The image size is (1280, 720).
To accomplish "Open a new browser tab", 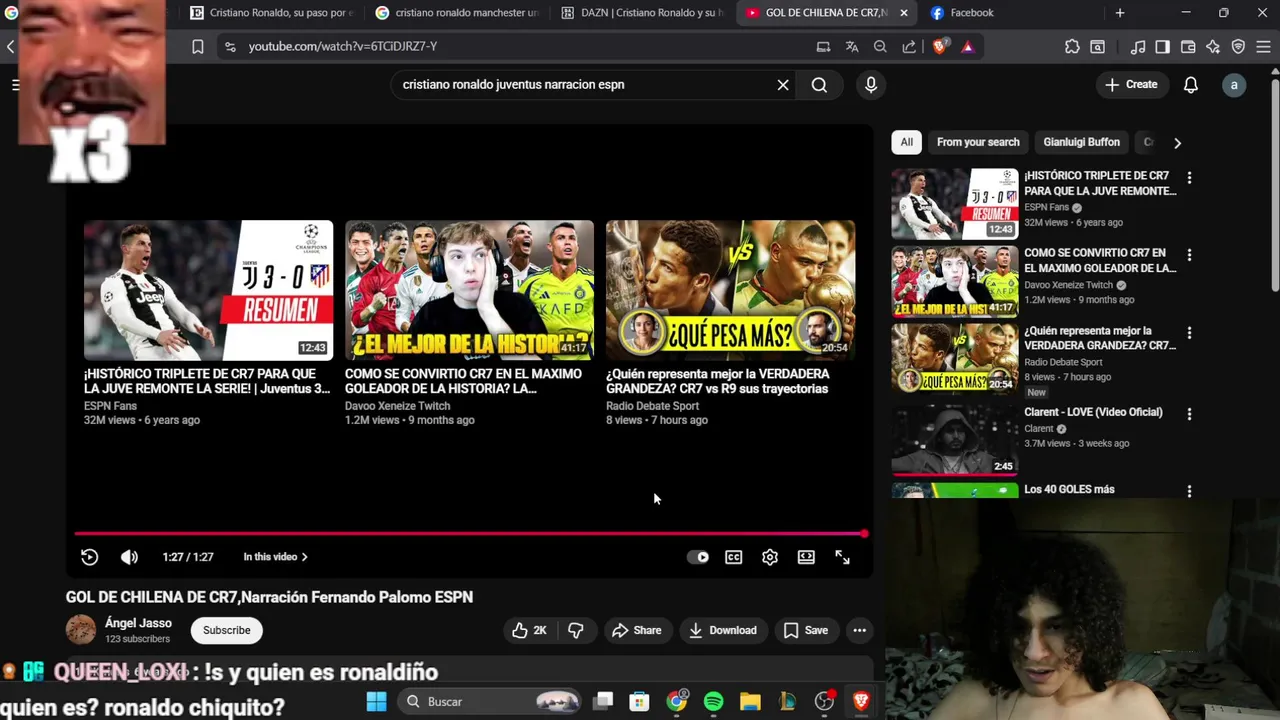I will (1120, 13).
